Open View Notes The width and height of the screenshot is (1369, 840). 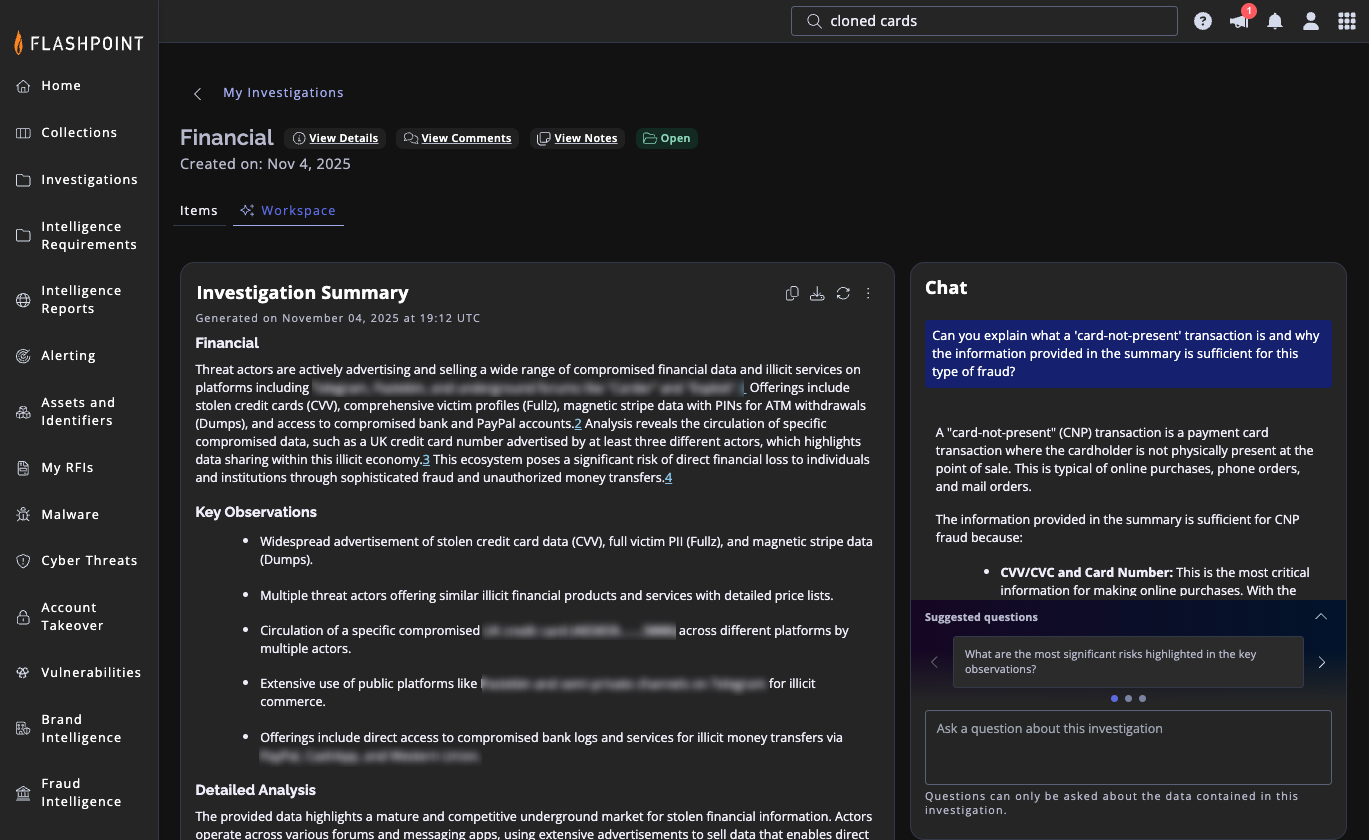click(x=577, y=138)
